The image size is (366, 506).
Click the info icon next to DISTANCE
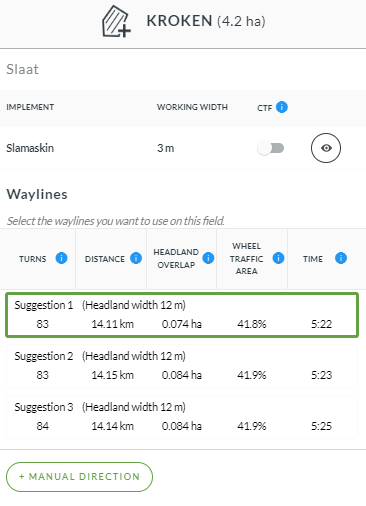[x=136, y=258]
